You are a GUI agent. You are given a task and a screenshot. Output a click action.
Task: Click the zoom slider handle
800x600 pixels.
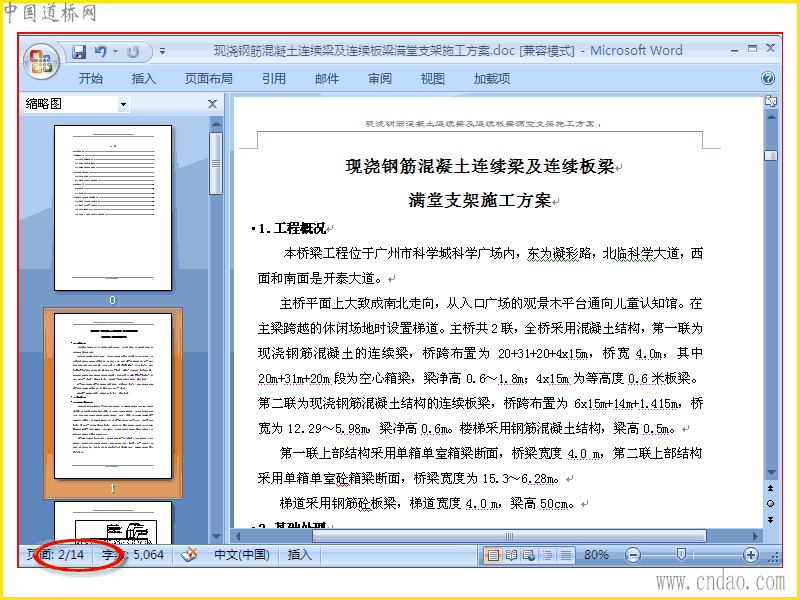(681, 555)
